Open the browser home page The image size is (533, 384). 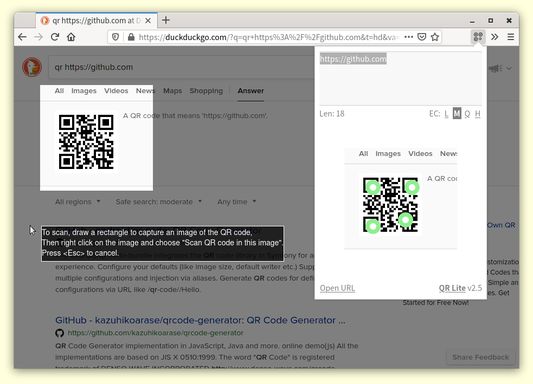[x=71, y=37]
